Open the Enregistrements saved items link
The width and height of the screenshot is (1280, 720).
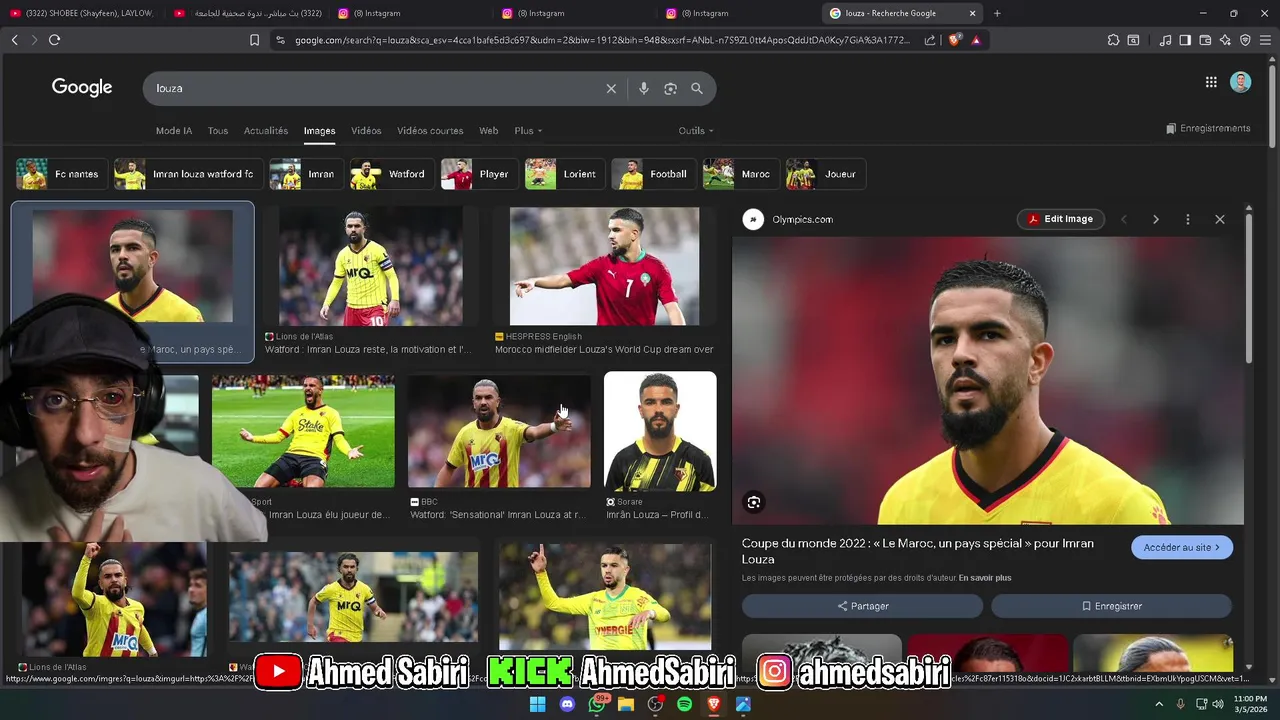coord(1208,128)
